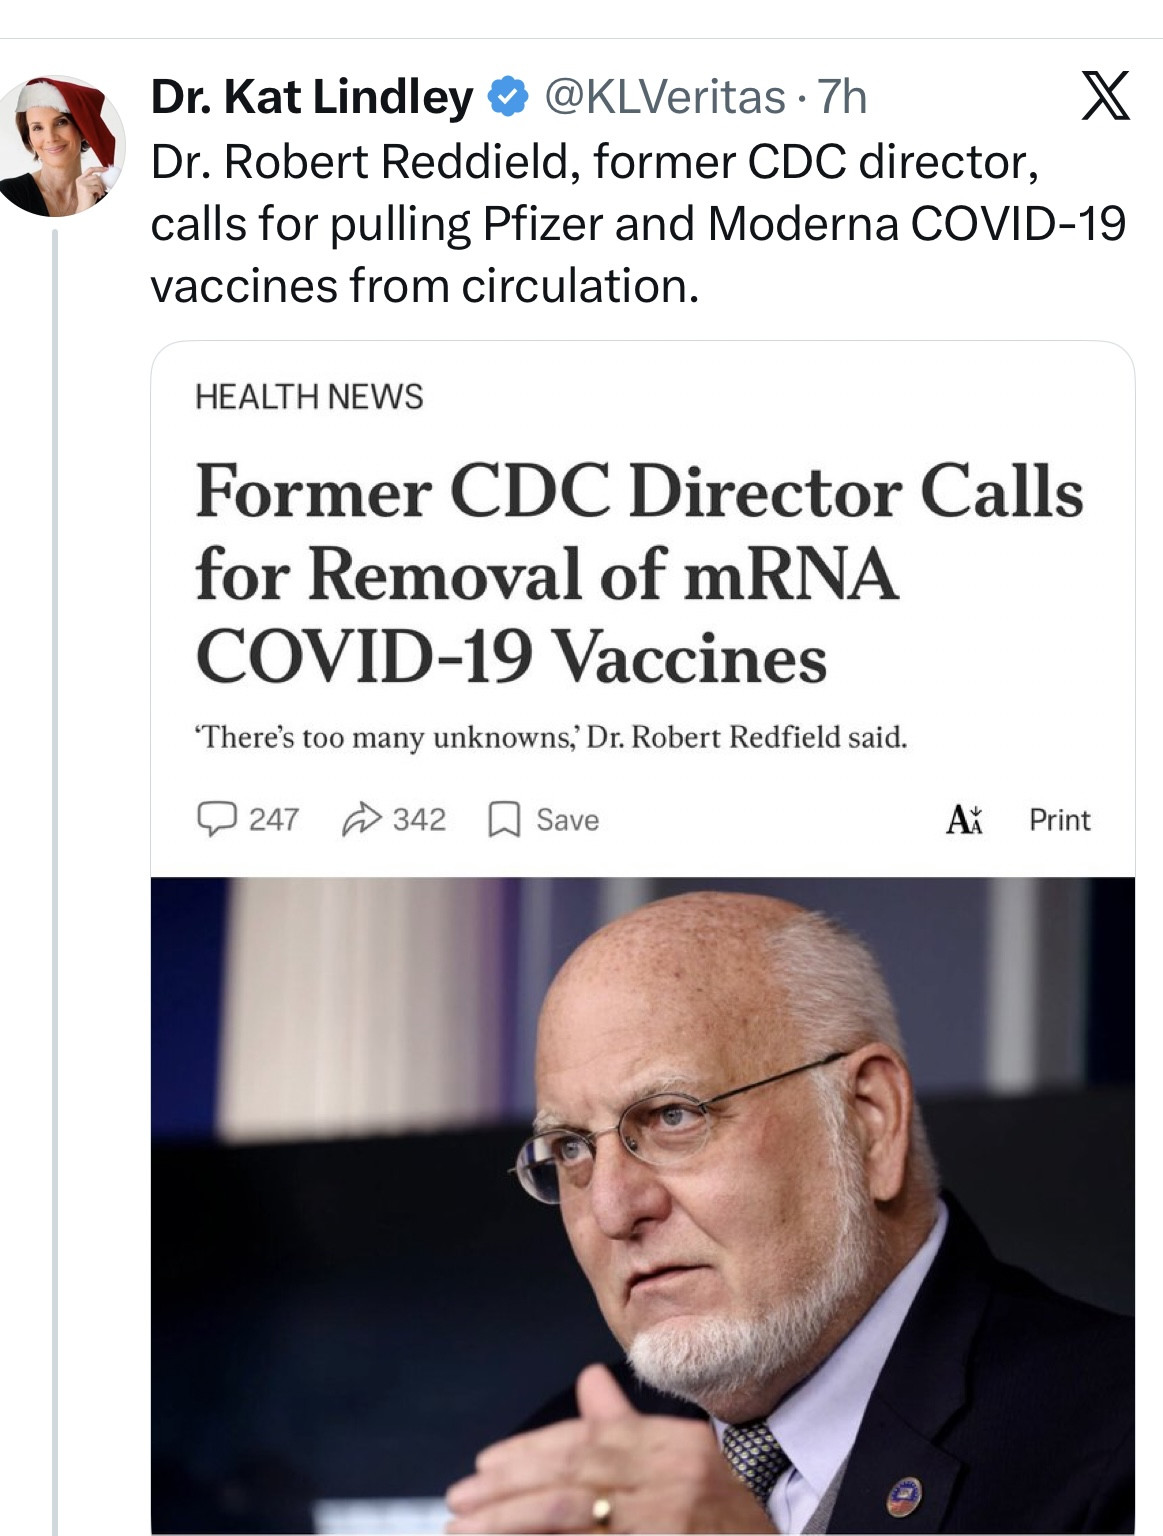Click the 7h post timestamp

(842, 97)
